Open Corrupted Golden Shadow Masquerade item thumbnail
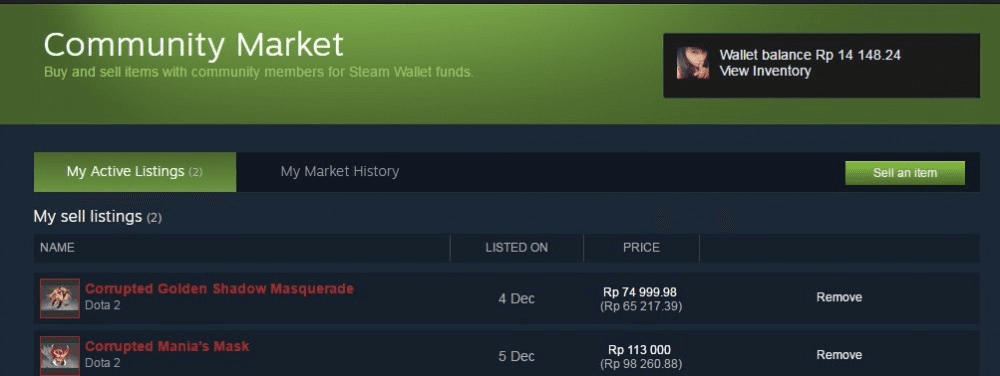The image size is (1000, 376). coord(60,298)
